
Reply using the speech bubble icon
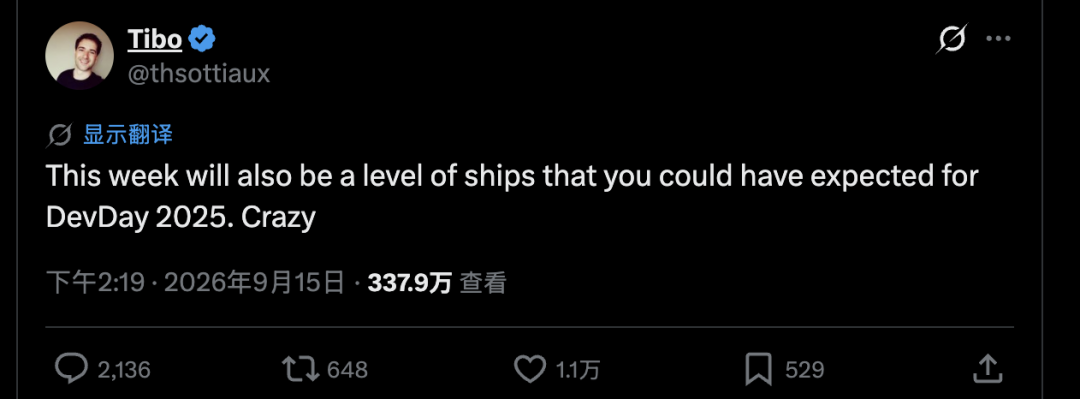click(x=71, y=369)
